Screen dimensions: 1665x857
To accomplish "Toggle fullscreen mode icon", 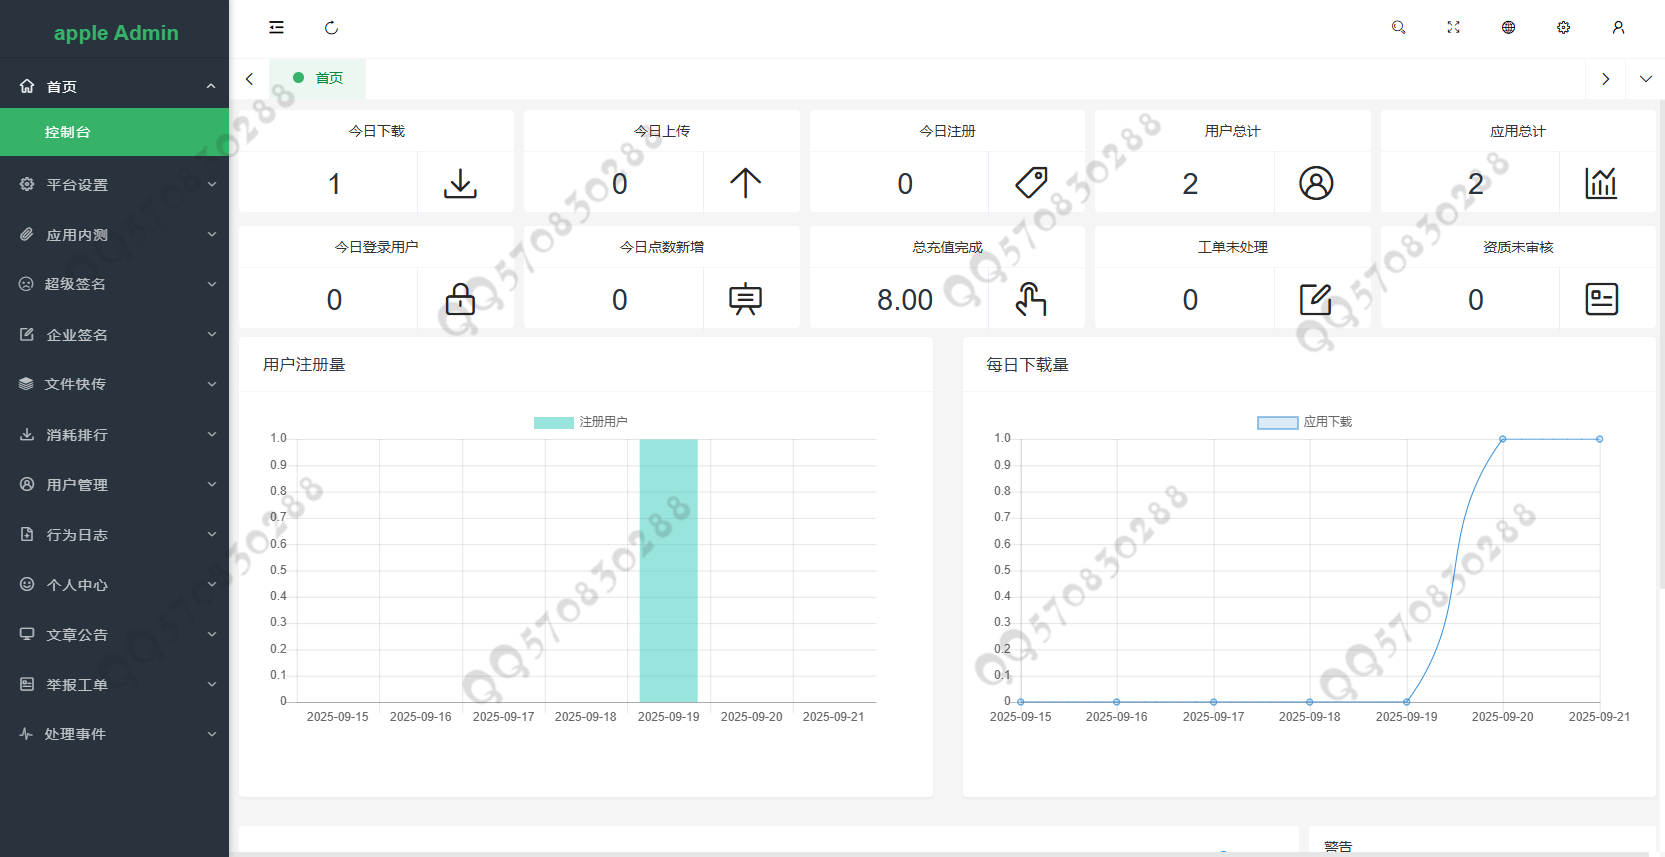I will tap(1453, 28).
